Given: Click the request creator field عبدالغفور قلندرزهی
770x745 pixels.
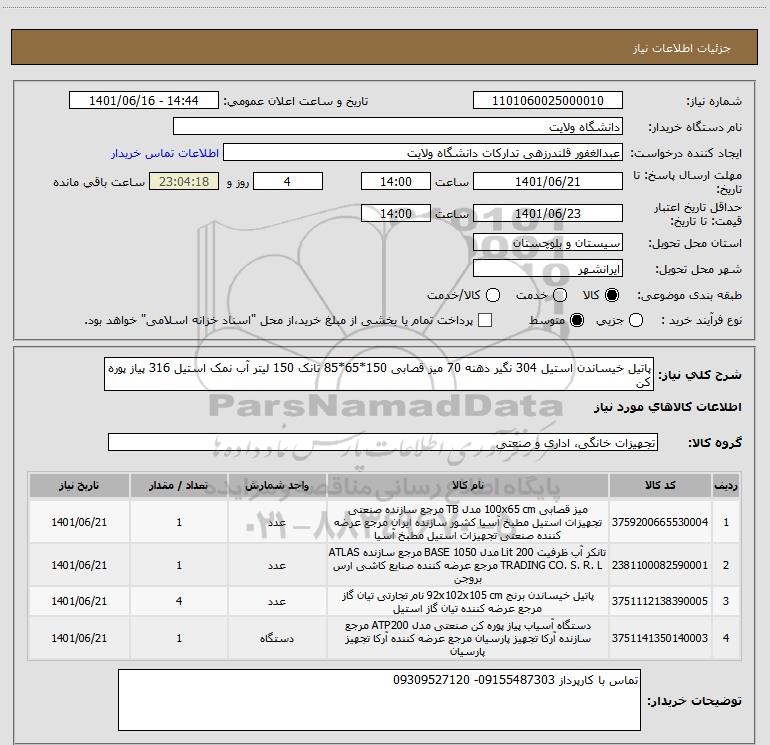Looking at the screenshot, I should click(x=423, y=153).
